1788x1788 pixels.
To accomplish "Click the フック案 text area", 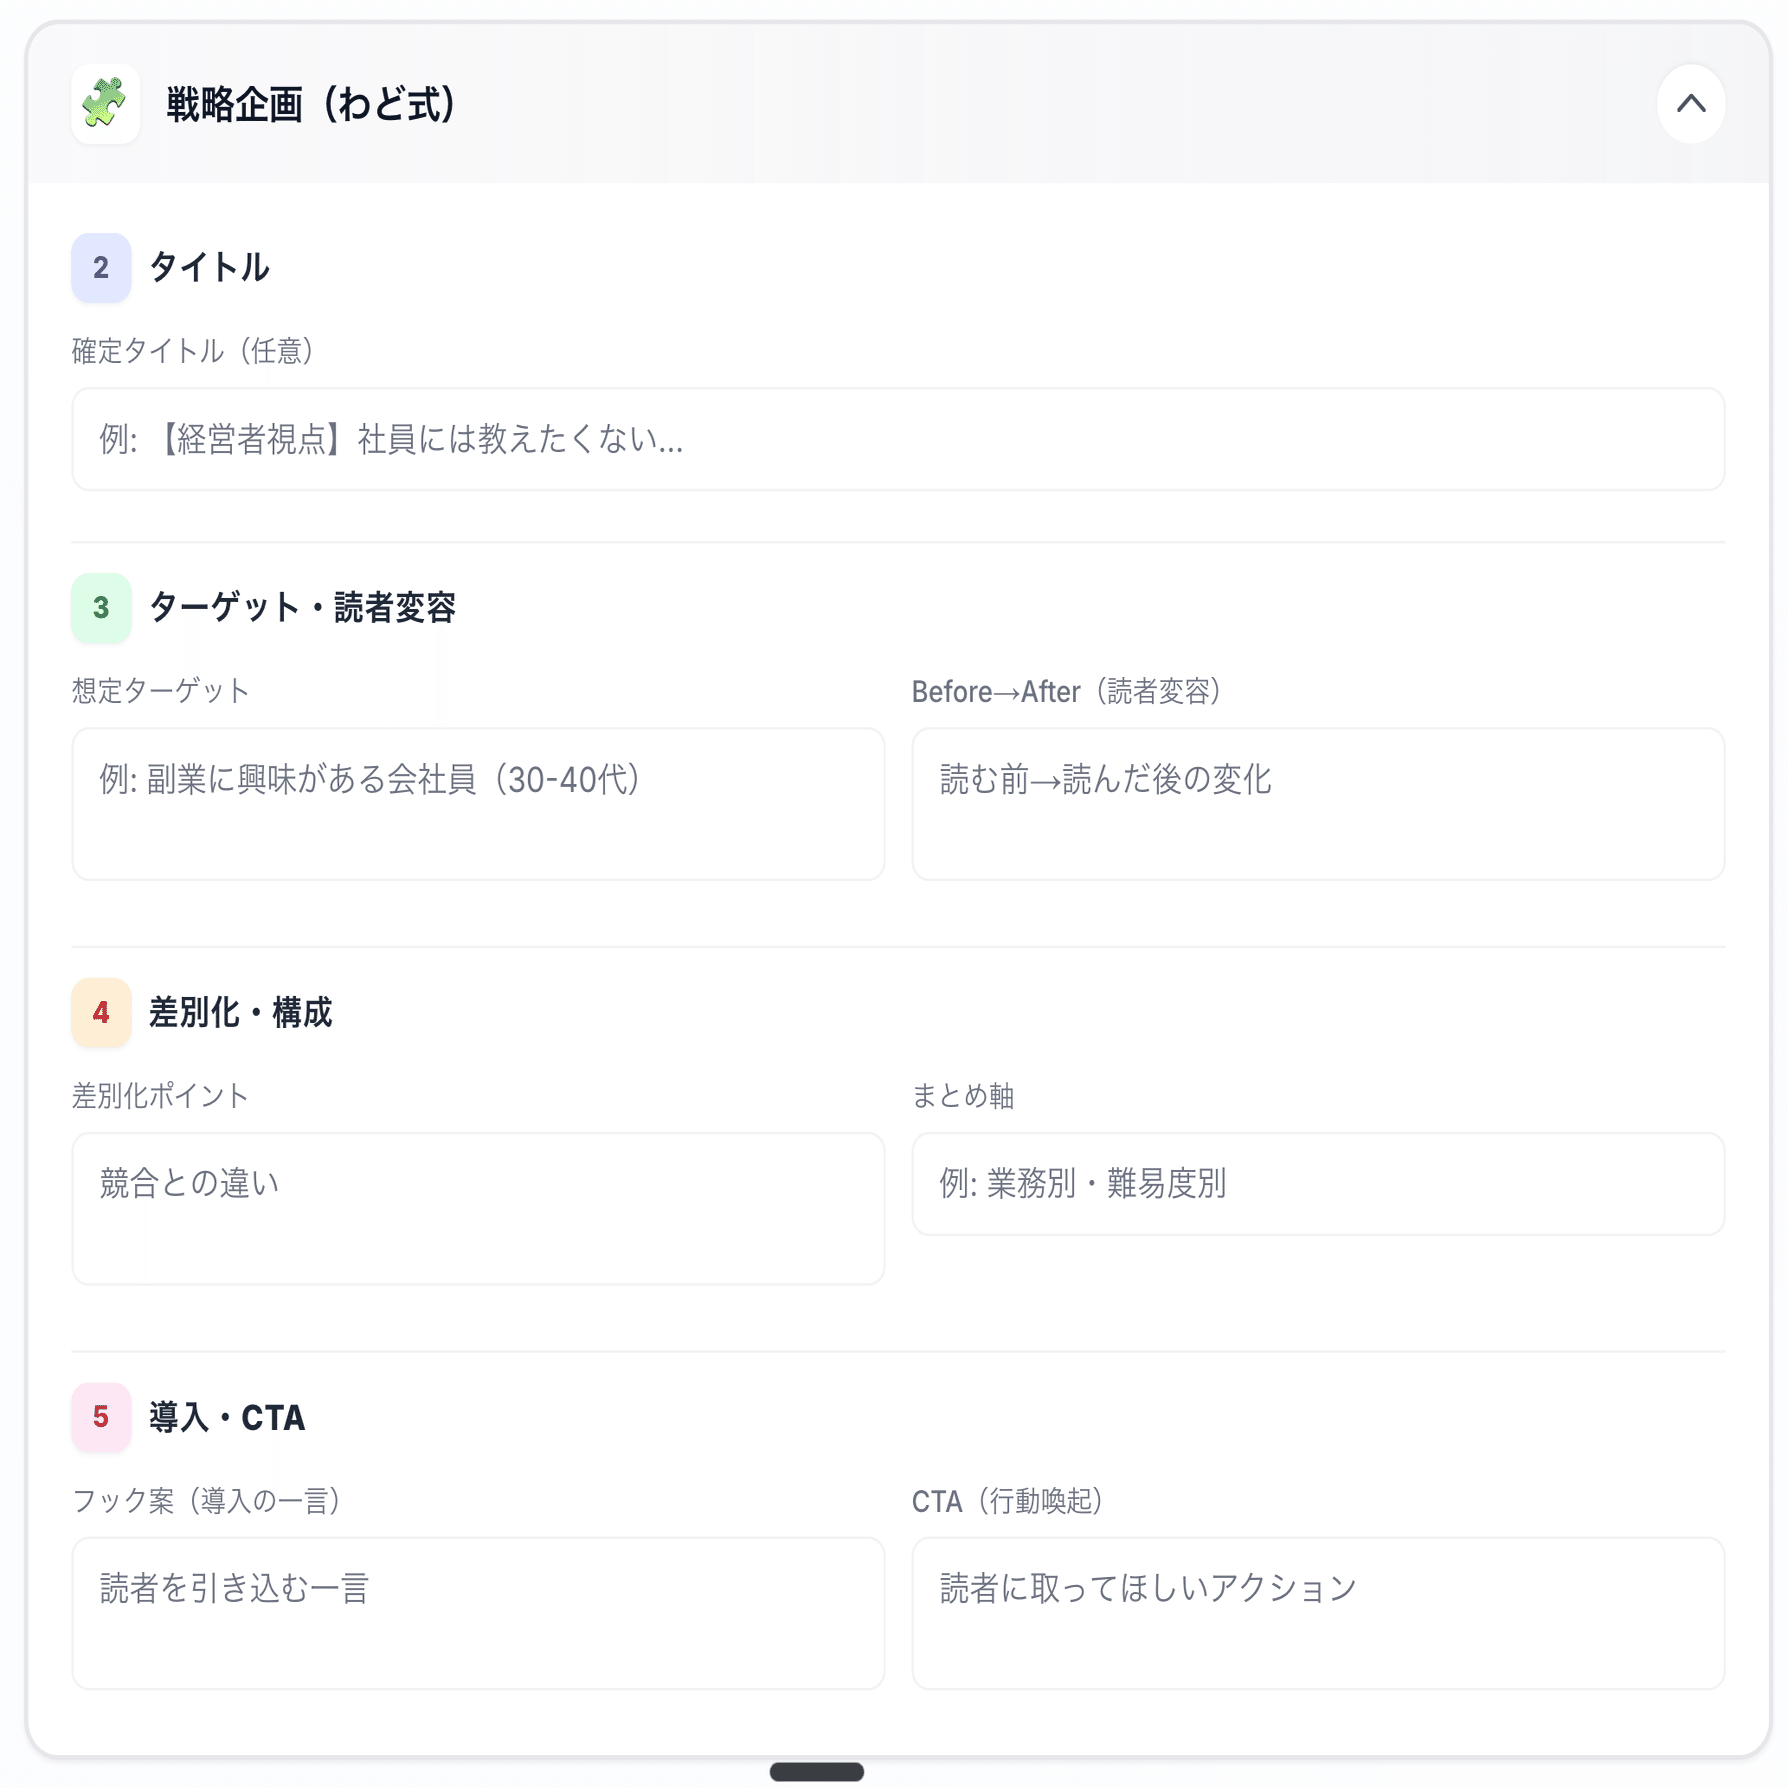I will [x=478, y=1613].
